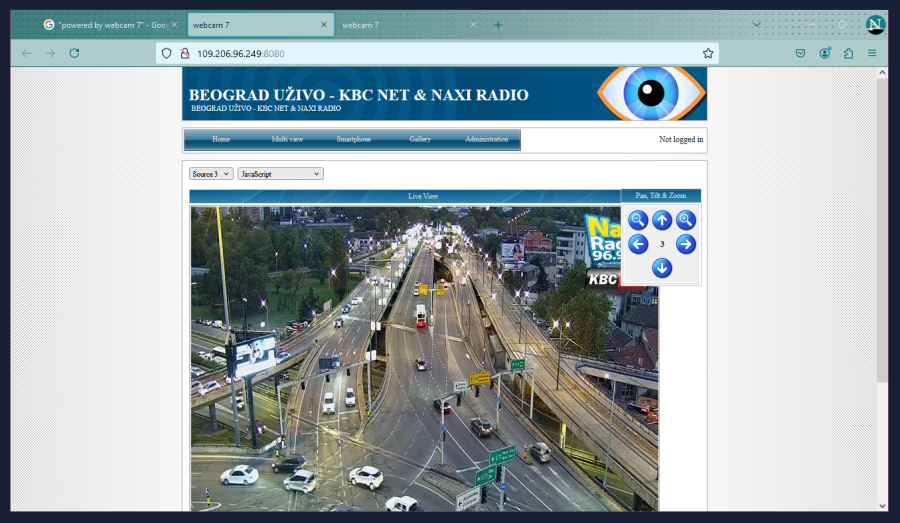Tilt the camera up

[x=662, y=220]
